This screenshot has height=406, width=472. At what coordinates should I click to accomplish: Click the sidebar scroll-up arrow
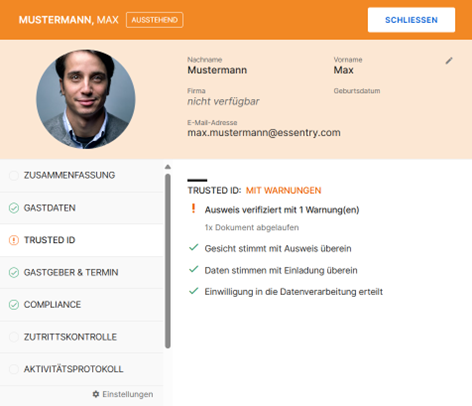pyautogui.click(x=168, y=167)
